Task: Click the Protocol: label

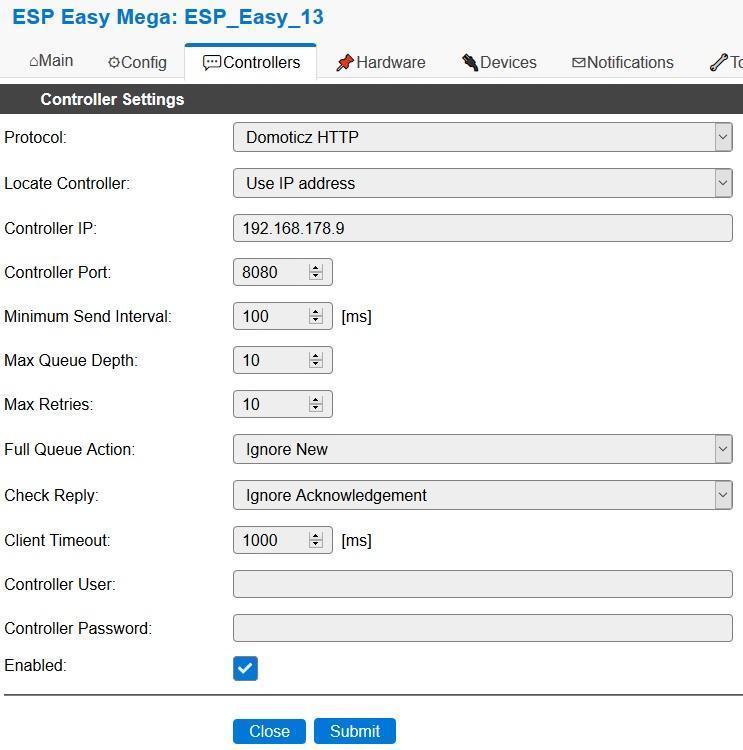Action: [35, 138]
